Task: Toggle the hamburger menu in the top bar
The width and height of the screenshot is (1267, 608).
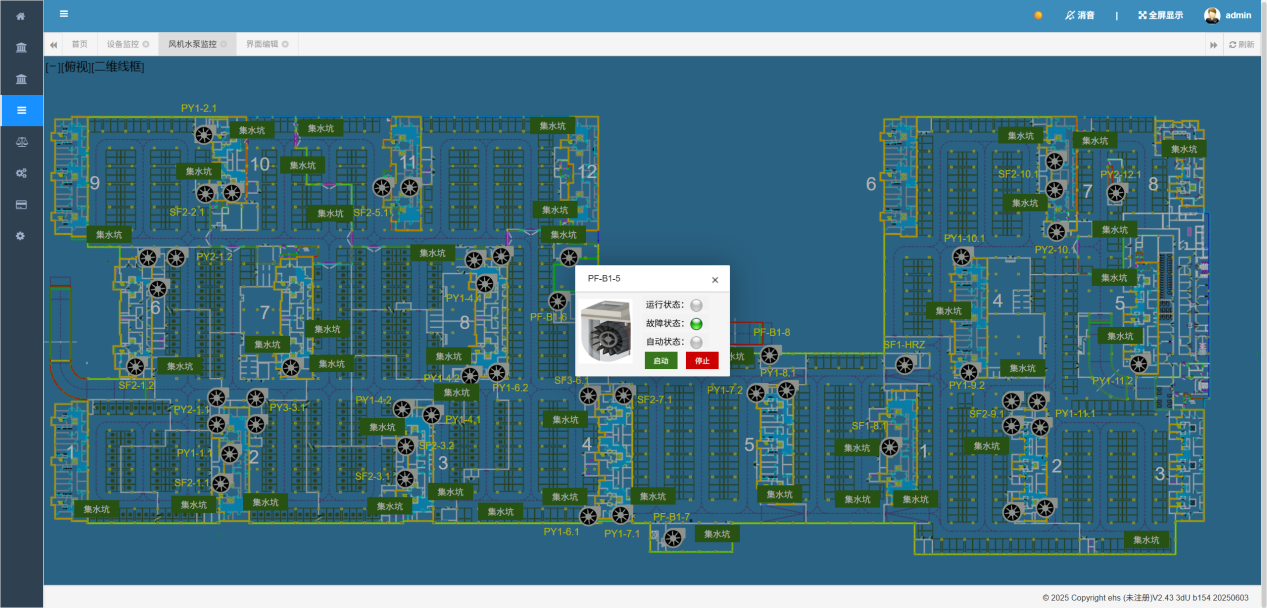Action: 64,14
